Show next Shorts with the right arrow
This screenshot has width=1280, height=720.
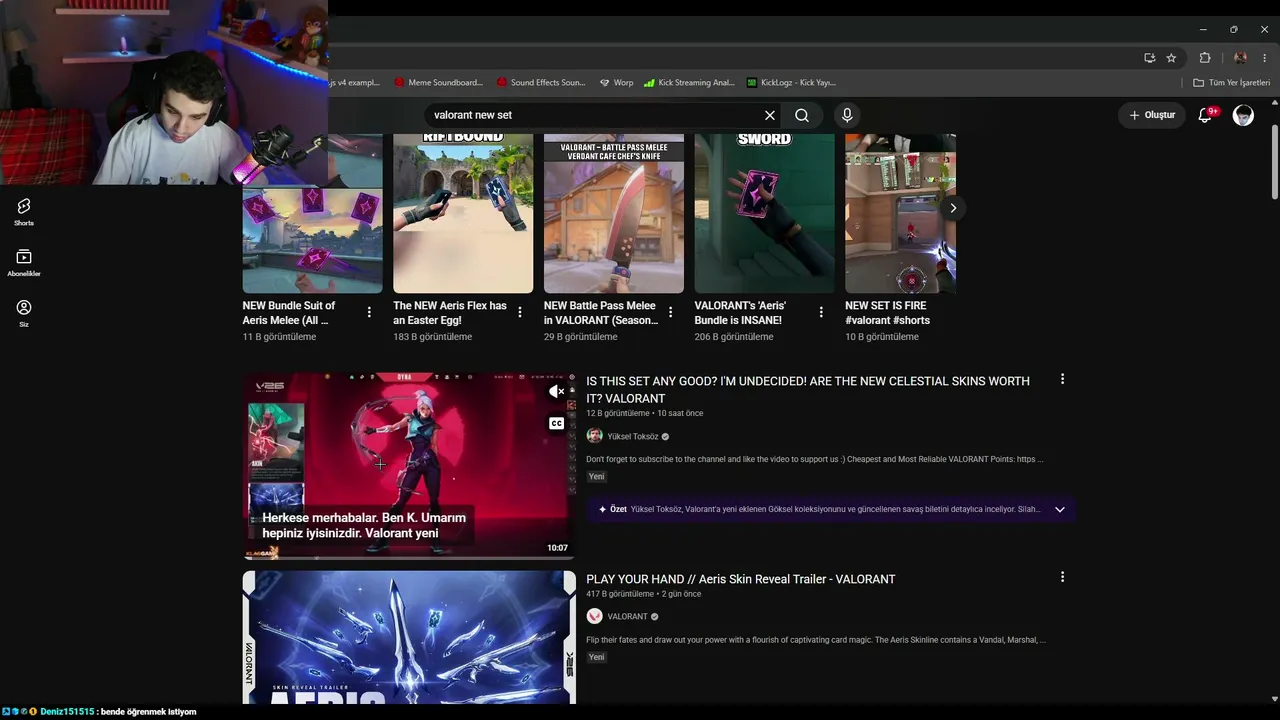point(953,208)
